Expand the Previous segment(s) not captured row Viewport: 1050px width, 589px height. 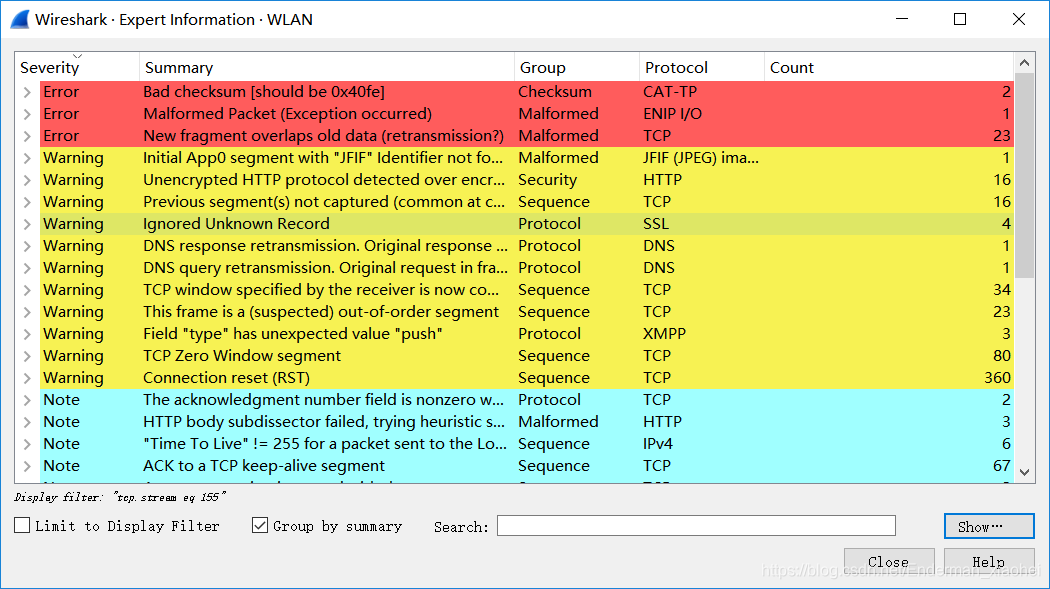pos(27,202)
